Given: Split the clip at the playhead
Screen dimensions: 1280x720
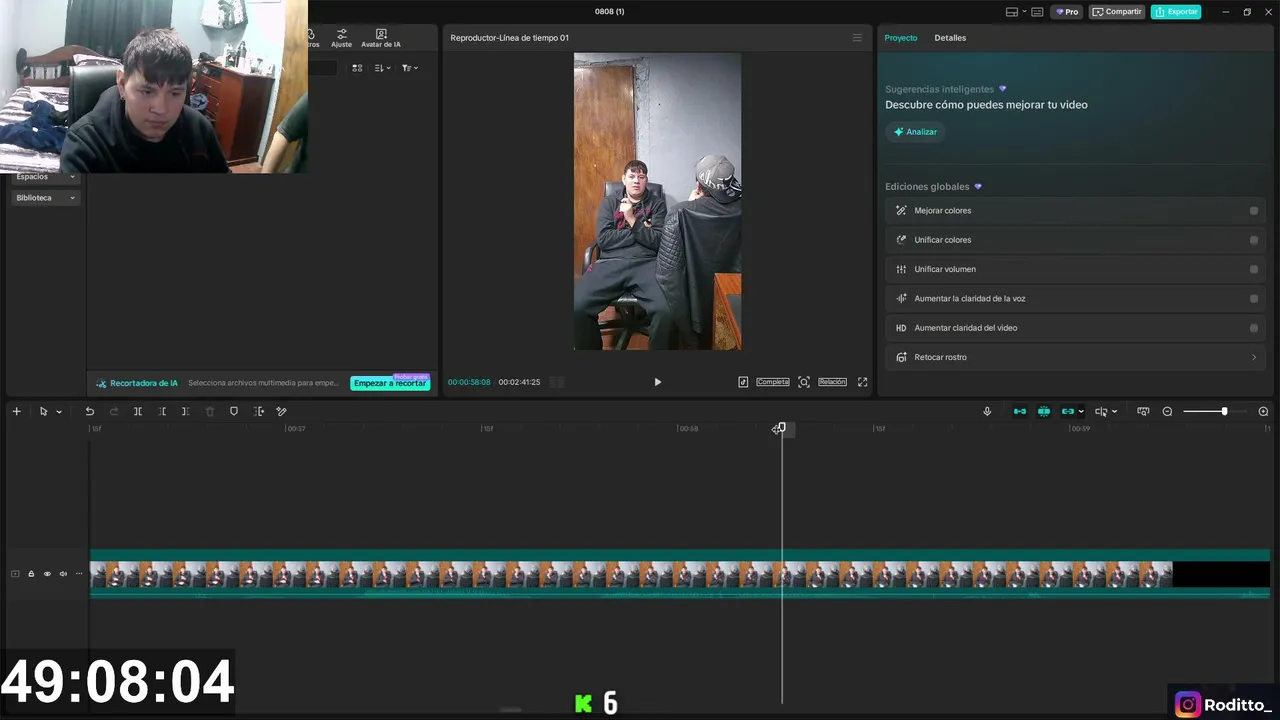Looking at the screenshot, I should pos(138,411).
